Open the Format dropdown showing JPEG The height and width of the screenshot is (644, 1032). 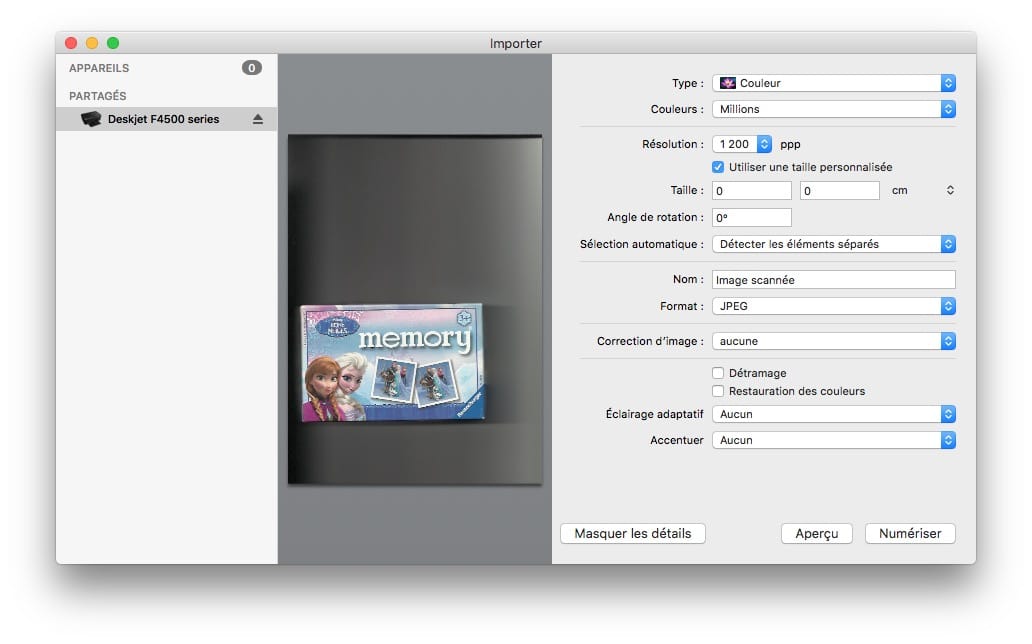point(833,306)
